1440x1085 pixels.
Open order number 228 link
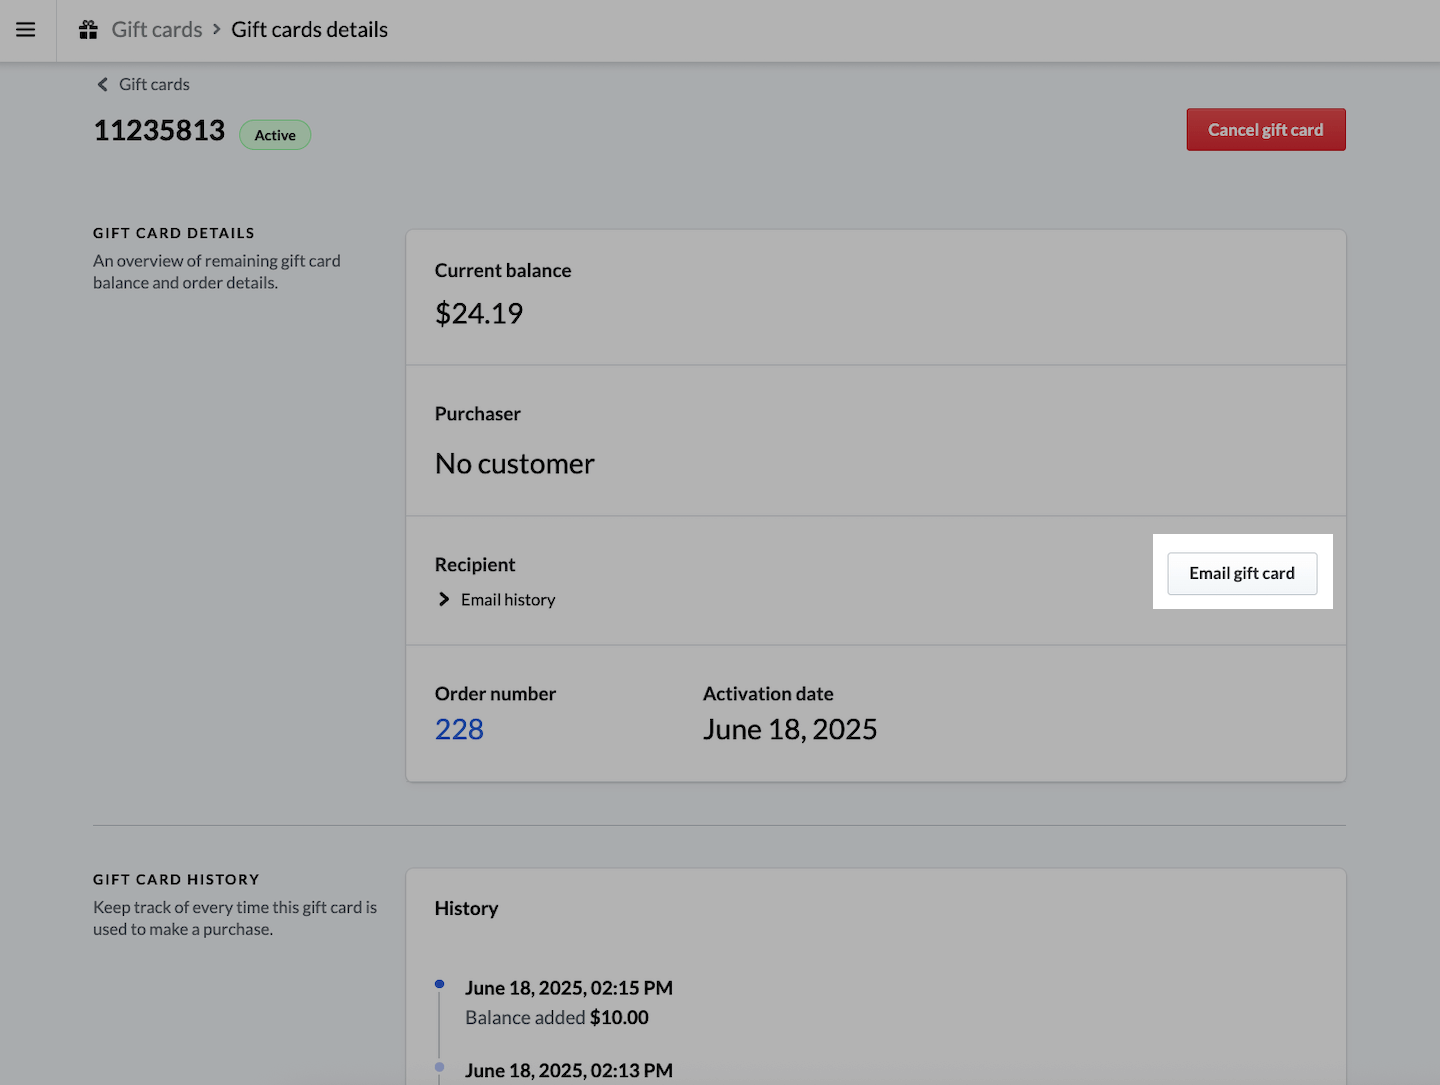click(459, 730)
